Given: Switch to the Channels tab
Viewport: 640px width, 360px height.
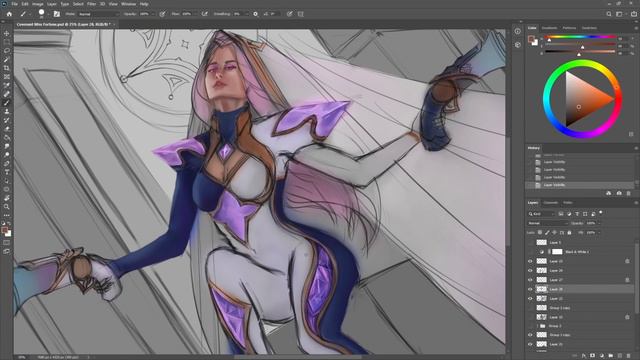Looking at the screenshot, I should tap(550, 202).
